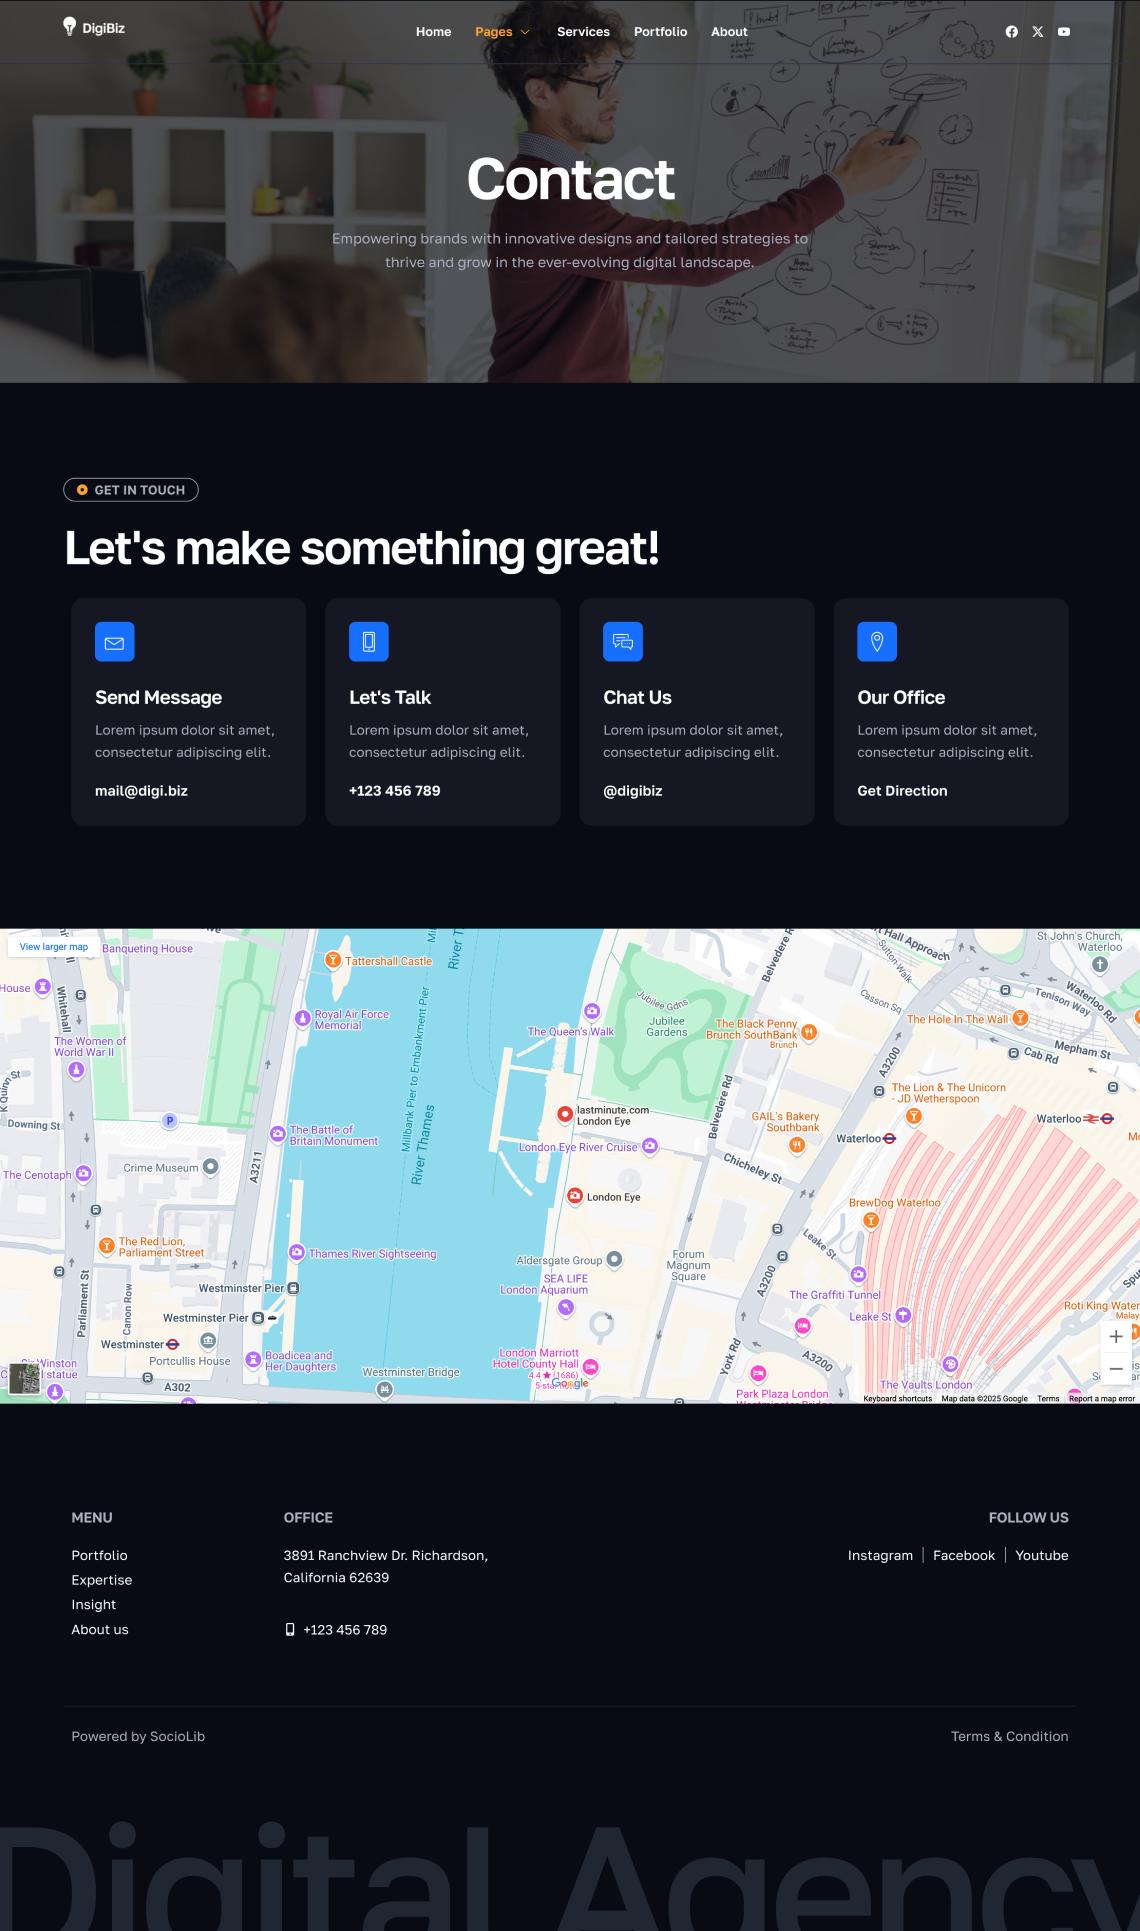Click Royal Air Force Memorial marker
Screen dimensions: 1140x1931
(303, 1019)
